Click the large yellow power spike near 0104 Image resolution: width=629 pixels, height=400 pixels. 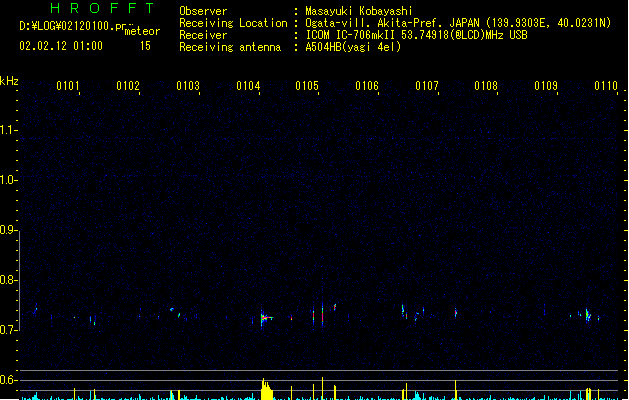tap(266, 389)
